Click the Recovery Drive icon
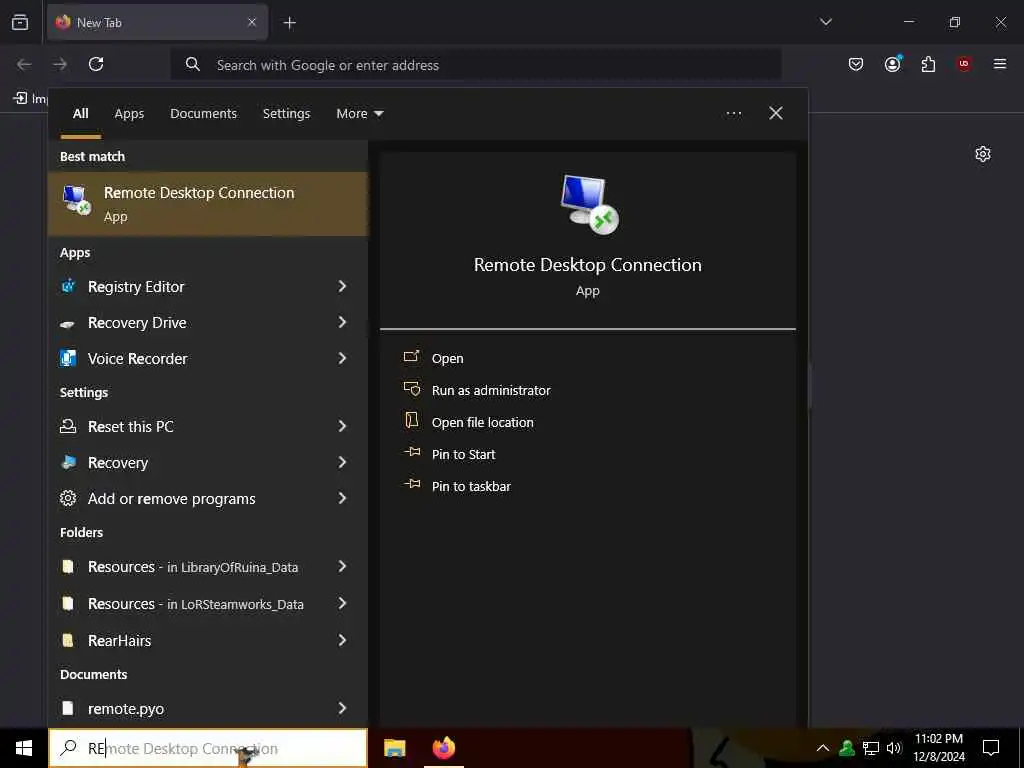Viewport: 1024px width, 768px height. click(67, 324)
